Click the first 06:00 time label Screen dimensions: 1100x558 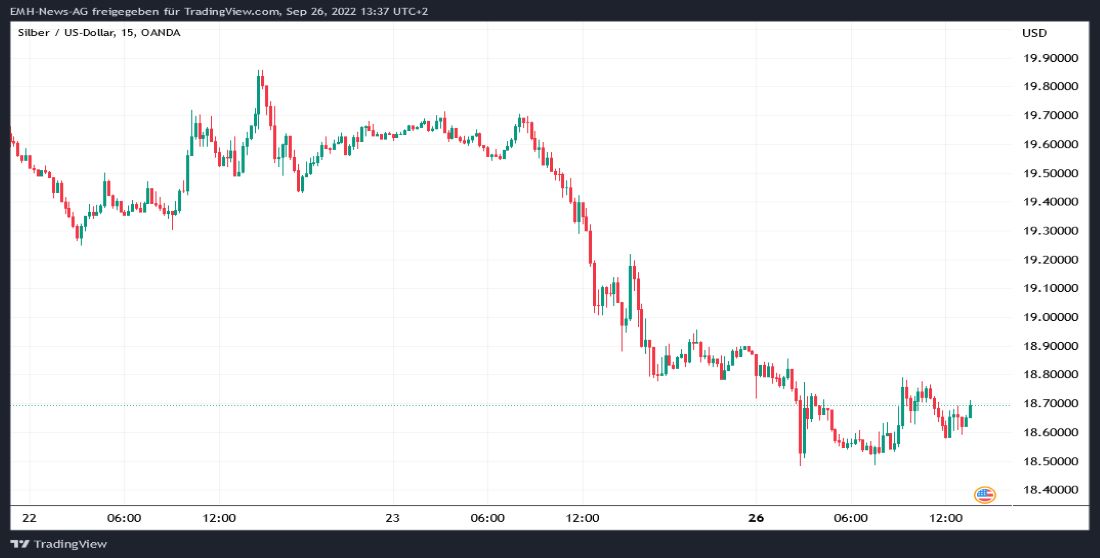tap(124, 518)
